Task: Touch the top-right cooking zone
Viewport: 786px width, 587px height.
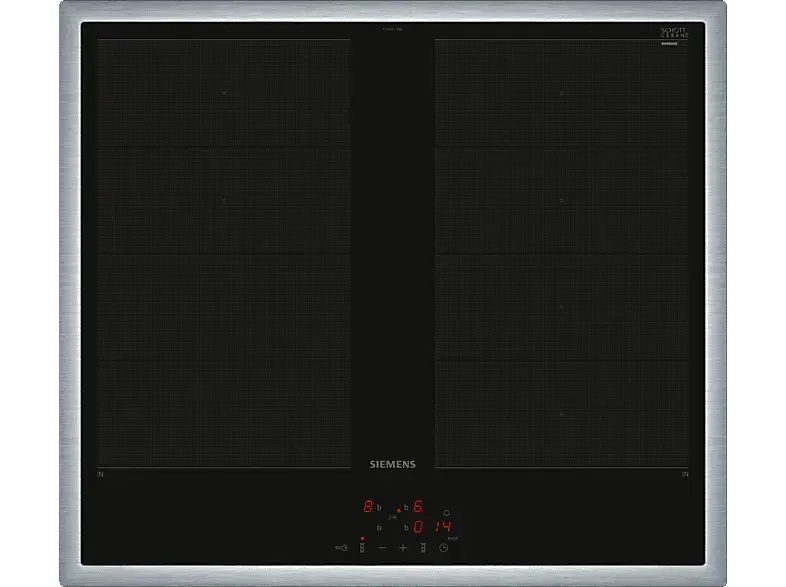Action: pyautogui.click(x=562, y=93)
